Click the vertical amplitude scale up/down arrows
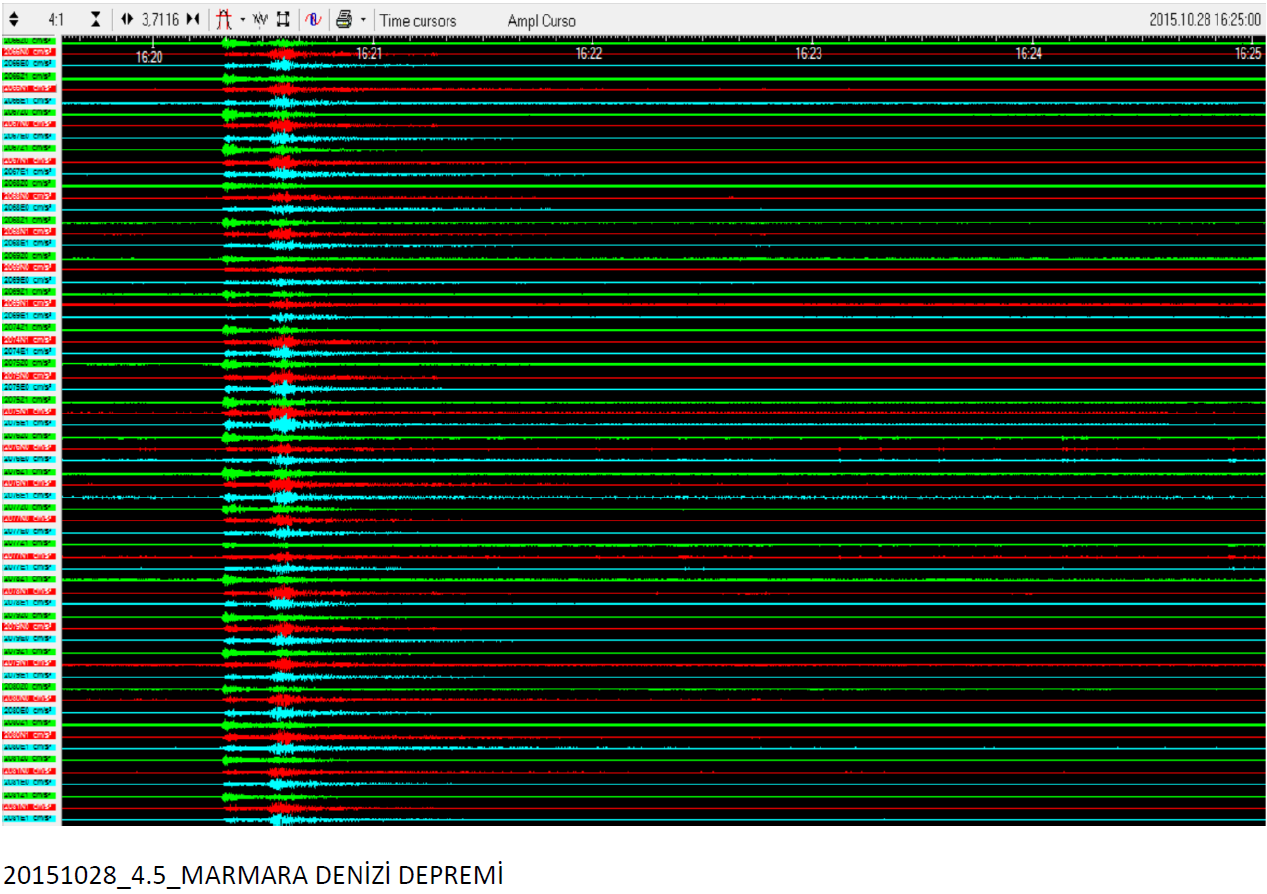Viewport: 1267px width, 894px height. 13,20
